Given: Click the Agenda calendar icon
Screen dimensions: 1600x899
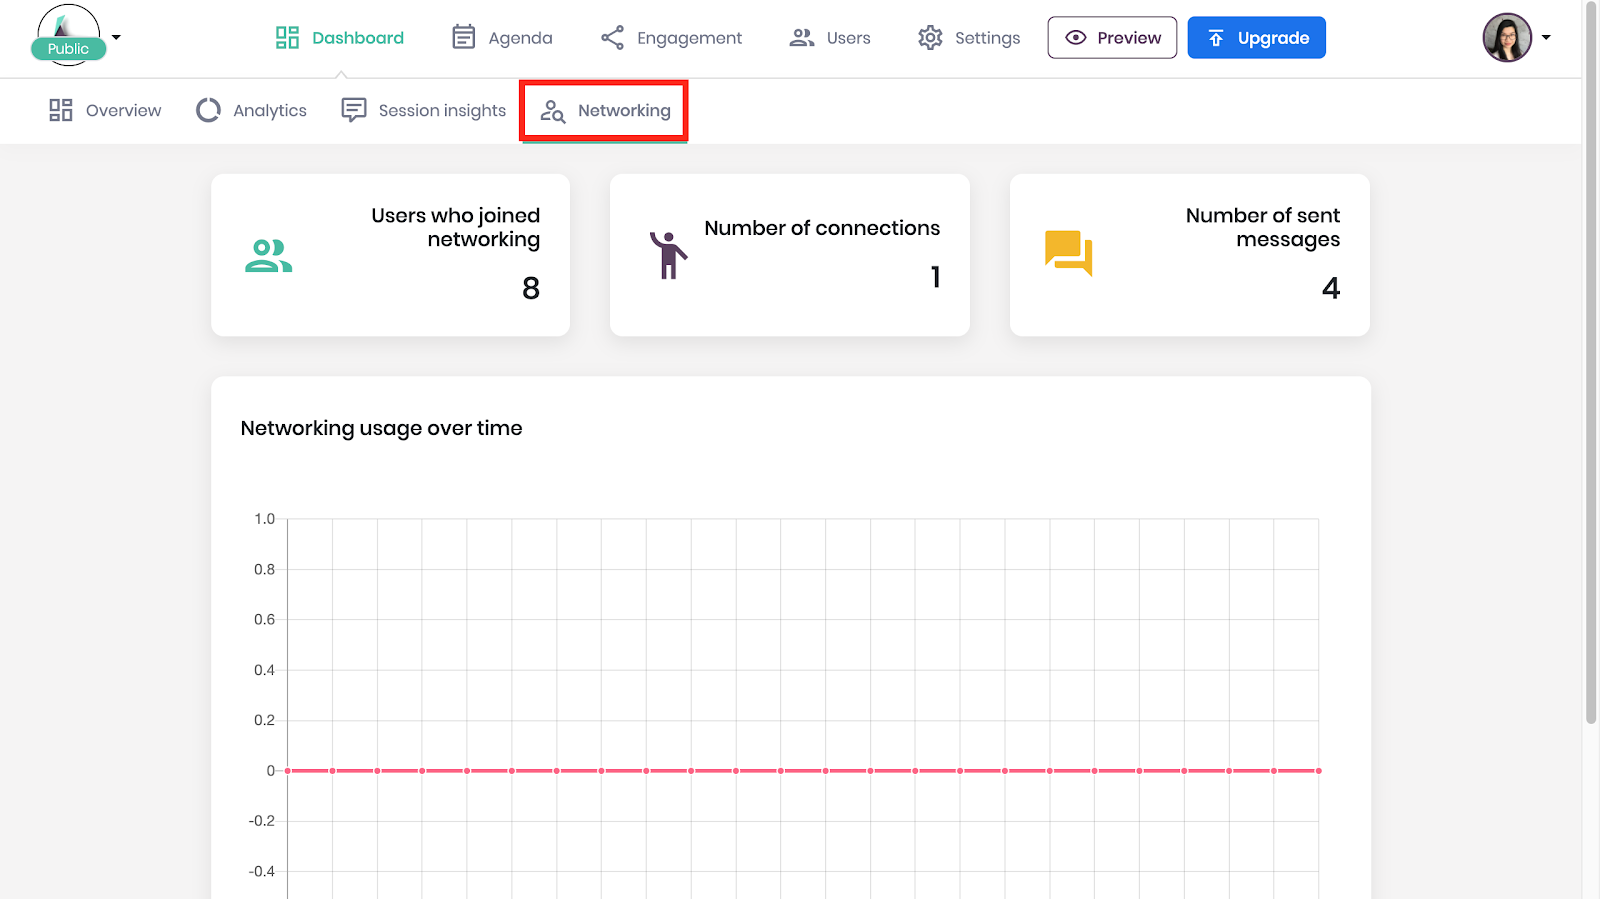Looking at the screenshot, I should (x=463, y=38).
